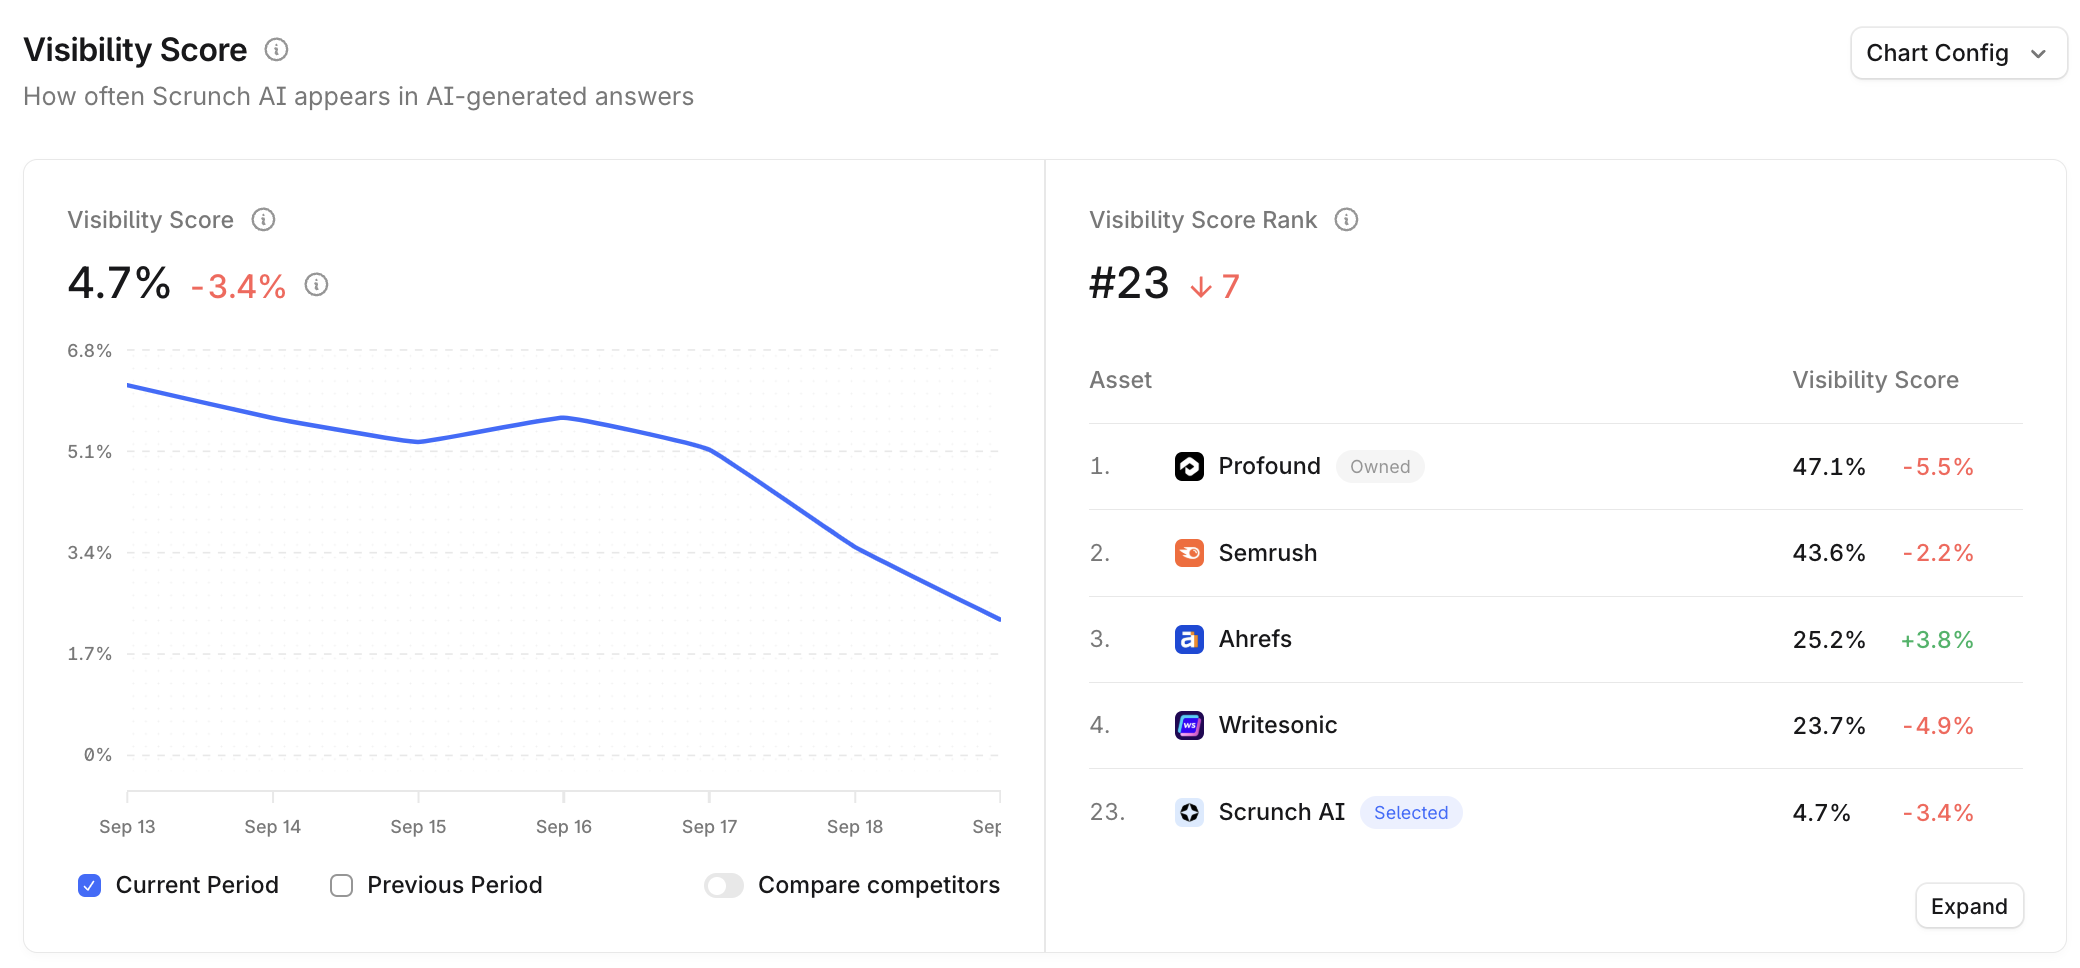Click info icon next to -3.4% change
The height and width of the screenshot is (968, 2080).
(316, 285)
